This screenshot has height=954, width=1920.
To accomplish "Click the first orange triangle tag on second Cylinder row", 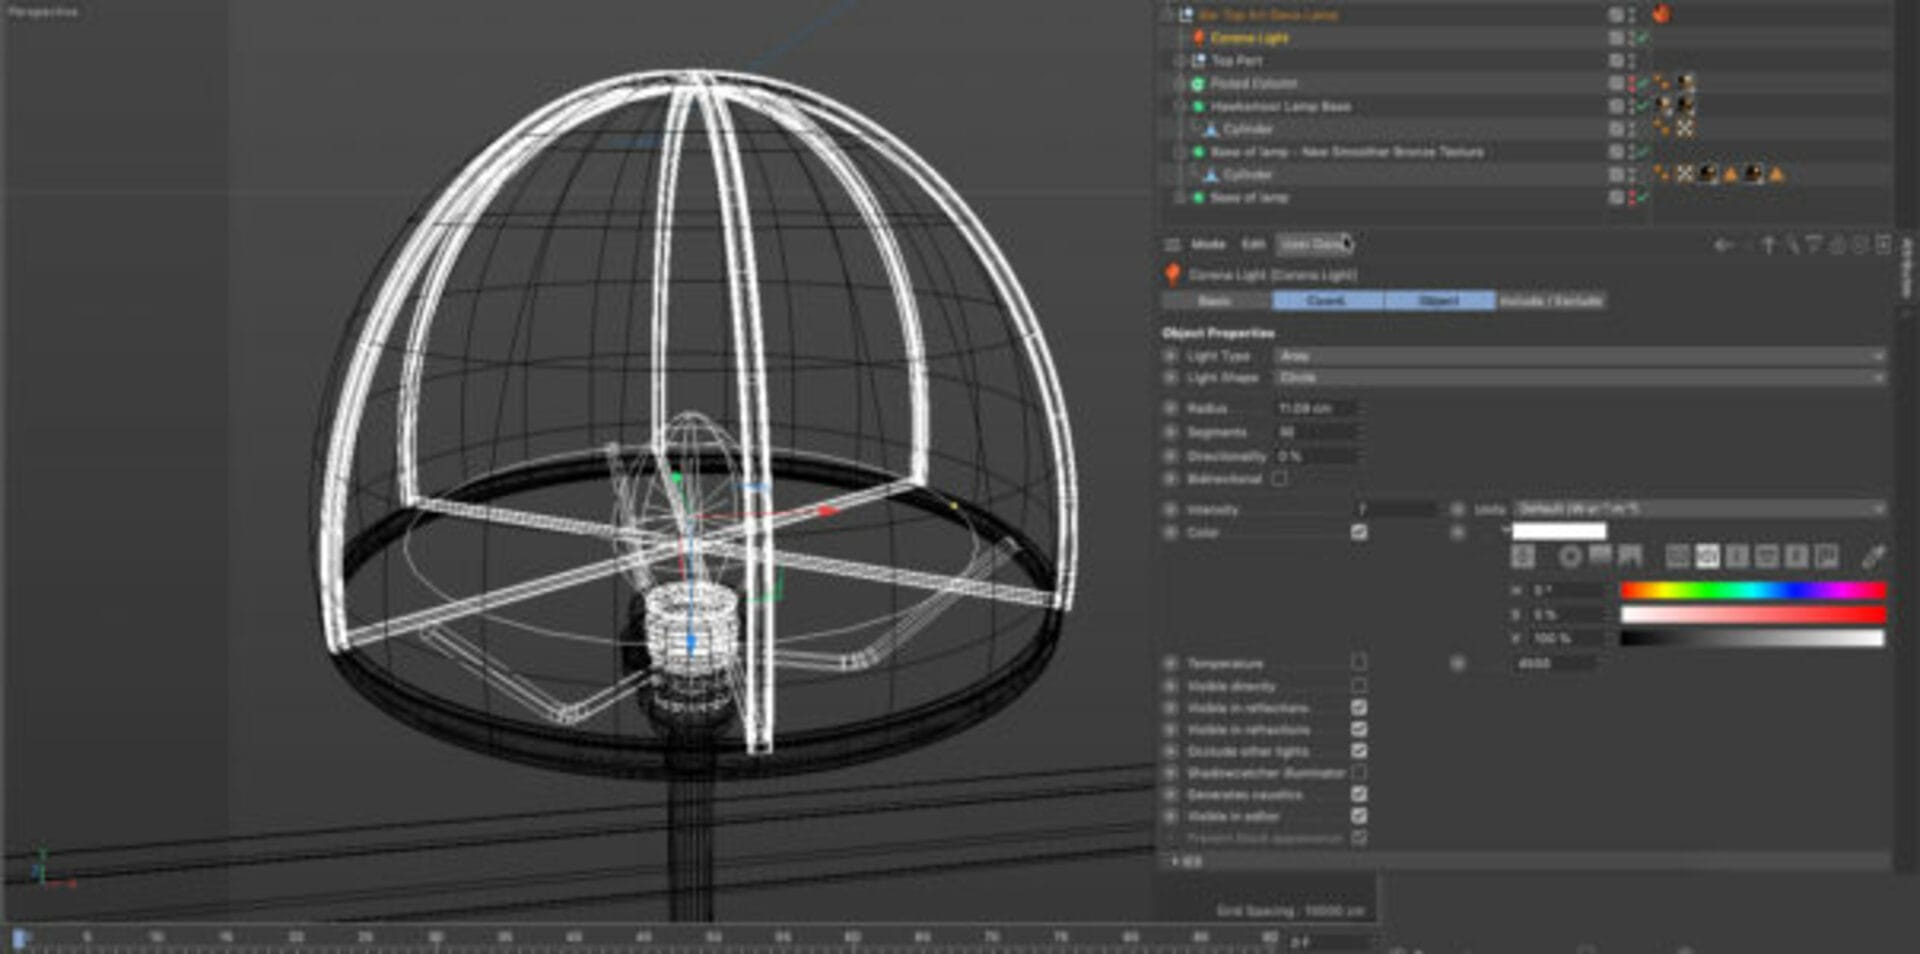I will (x=1731, y=174).
